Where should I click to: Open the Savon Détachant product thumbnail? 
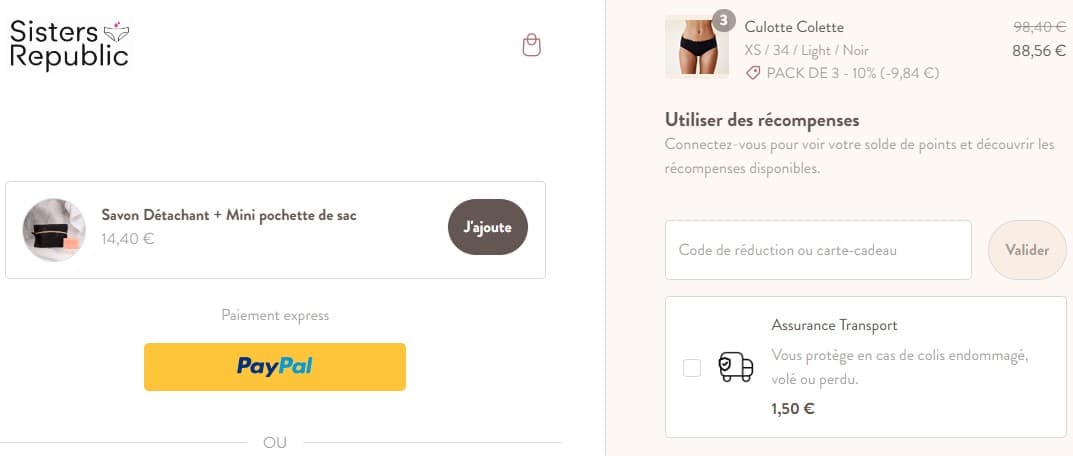point(54,230)
